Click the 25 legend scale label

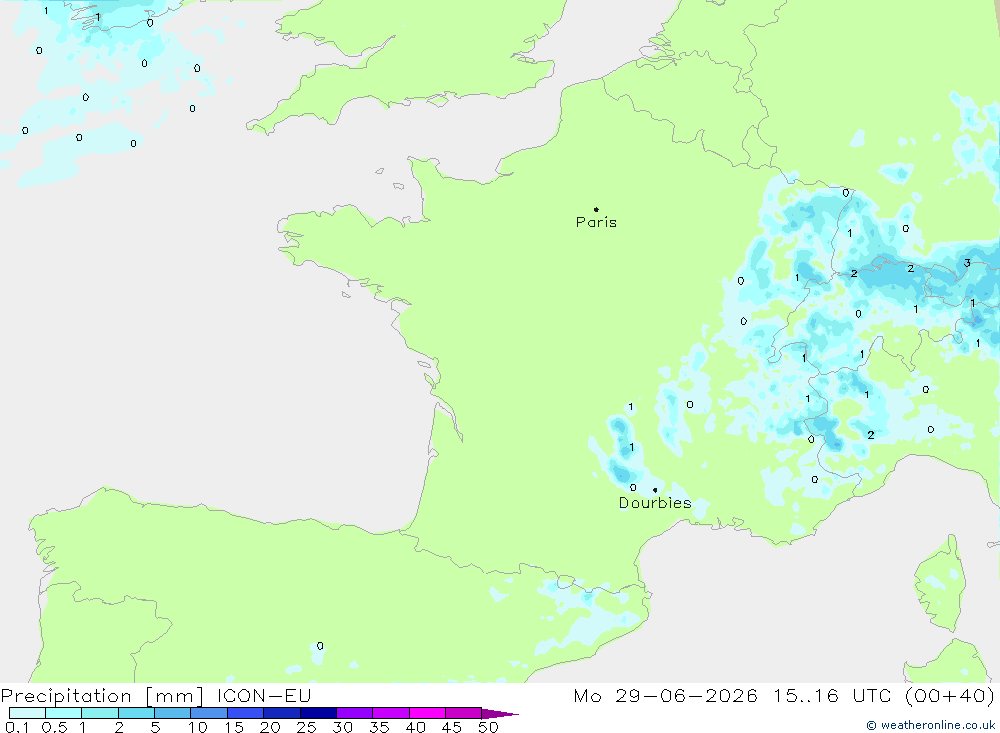(x=307, y=727)
